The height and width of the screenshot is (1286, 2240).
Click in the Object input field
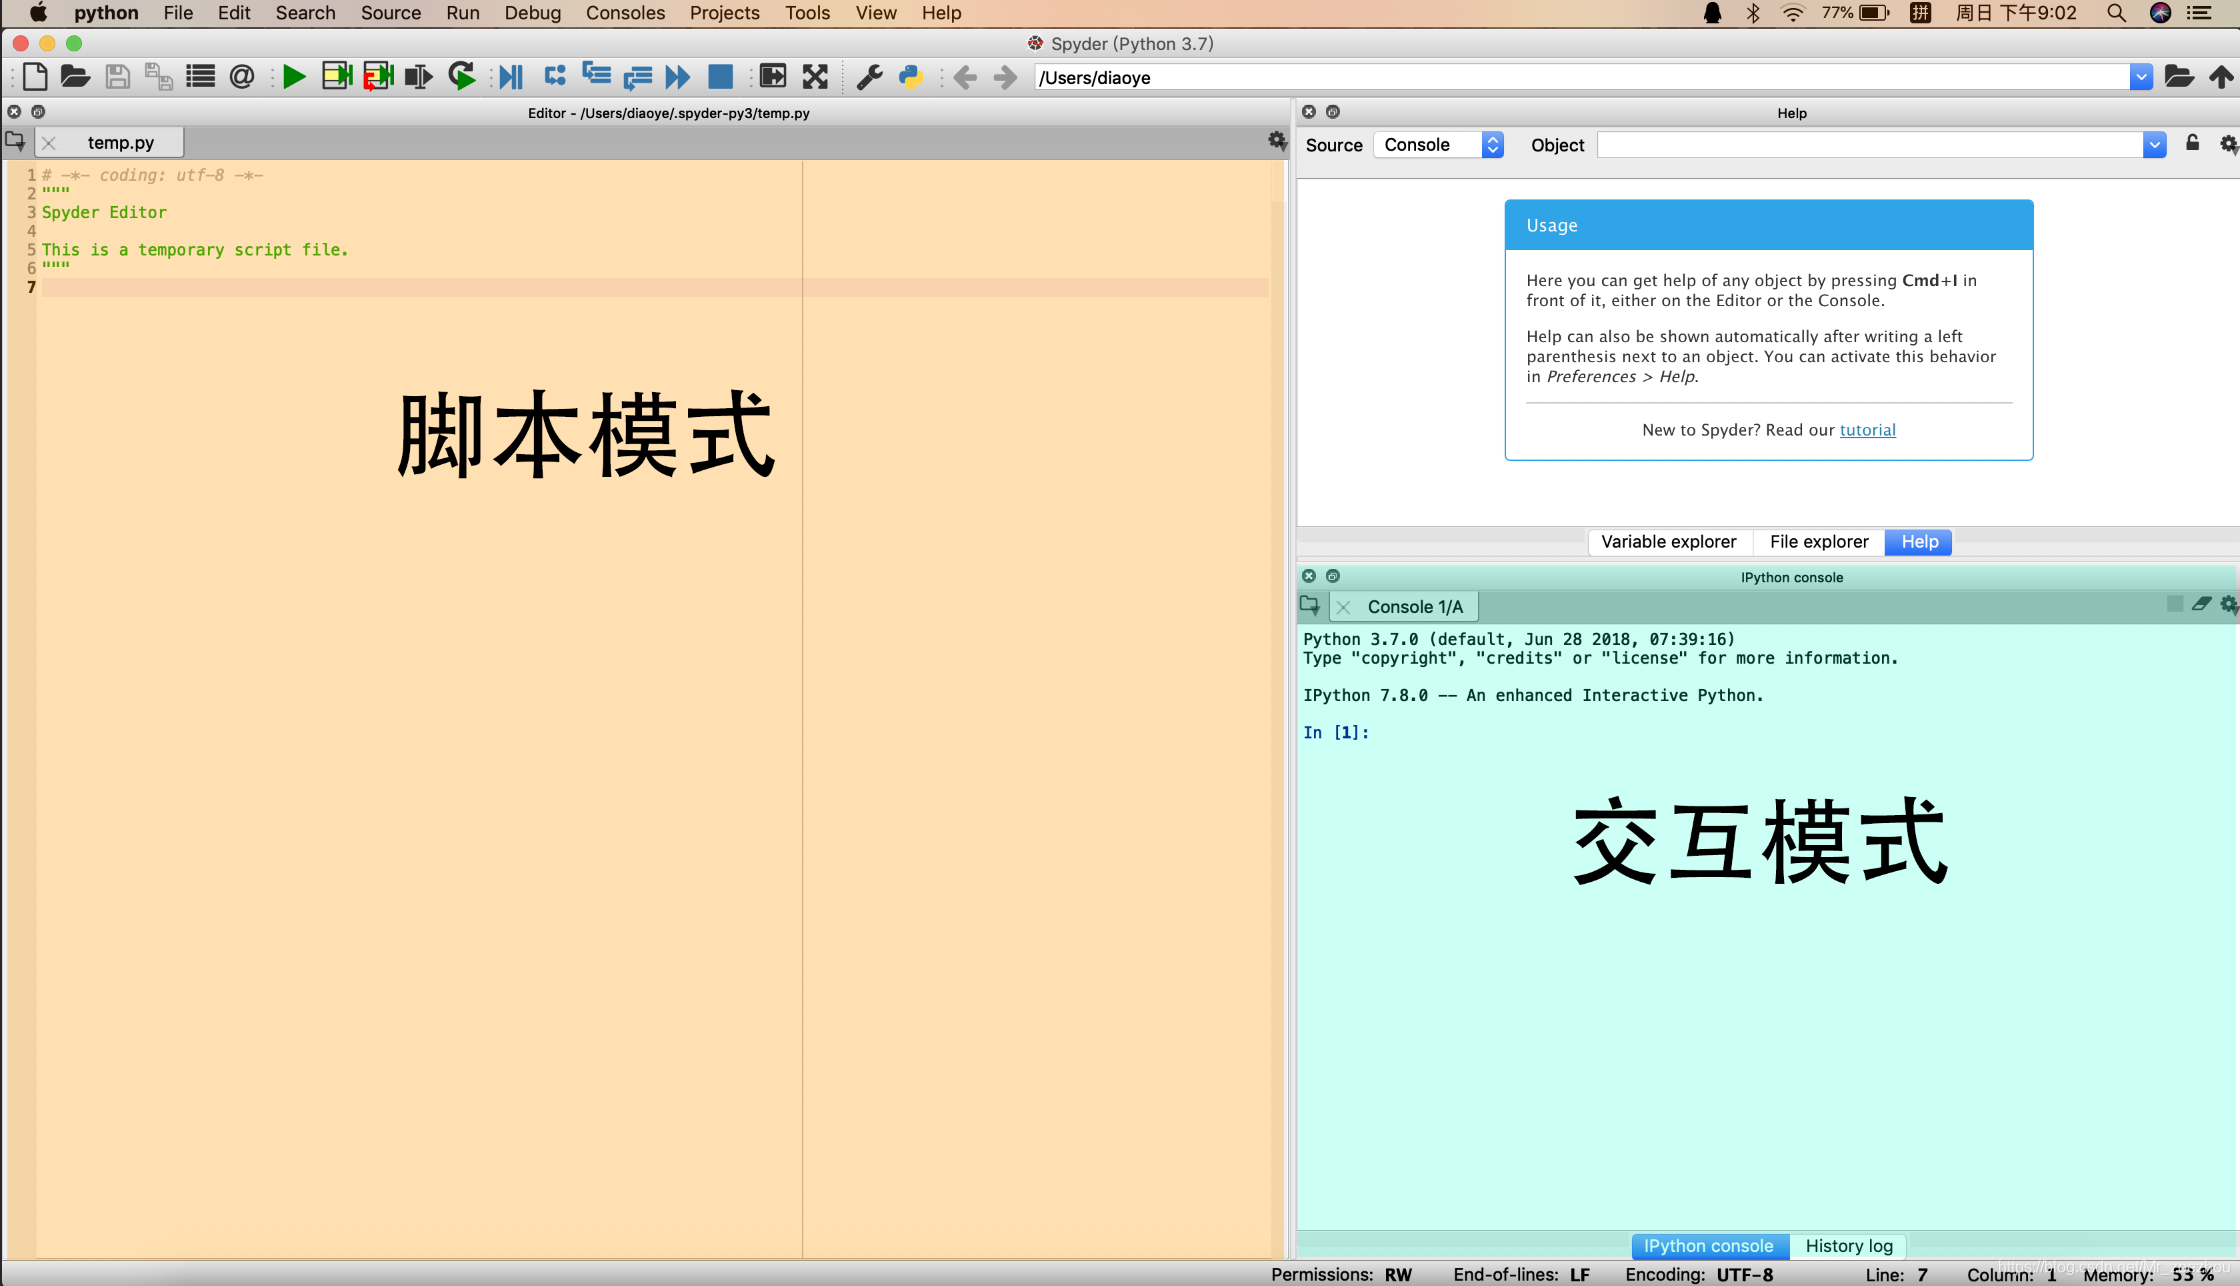tap(1870, 145)
